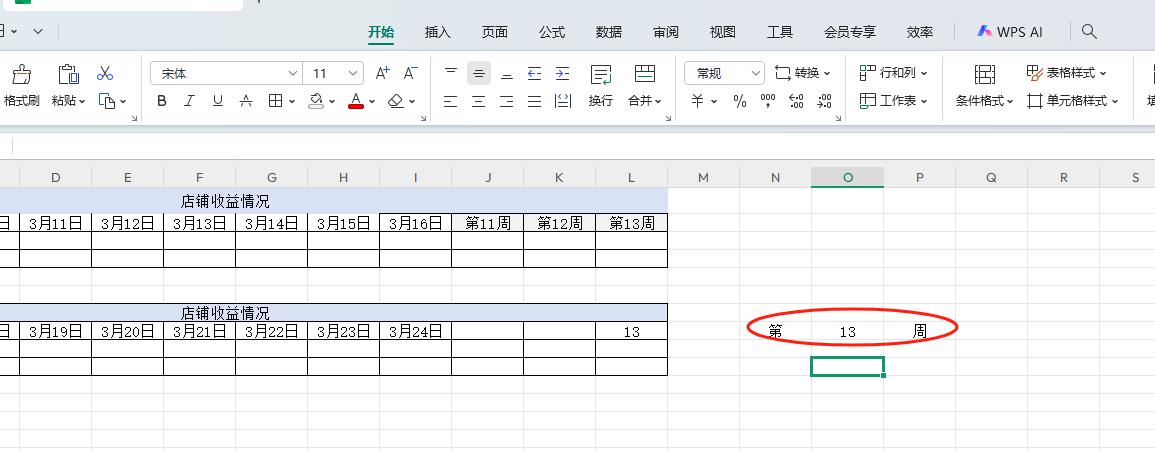
Task: Switch to the 插入 tab
Action: [438, 32]
